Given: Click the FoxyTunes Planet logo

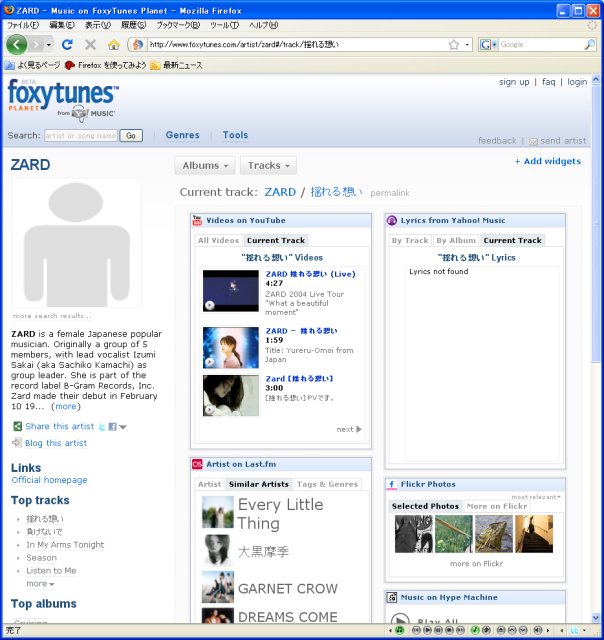Looking at the screenshot, I should (x=63, y=100).
